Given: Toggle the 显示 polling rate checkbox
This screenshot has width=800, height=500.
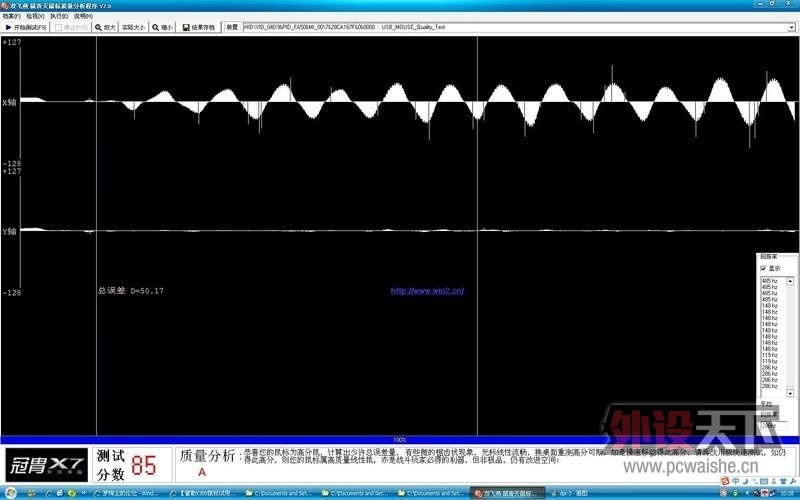Looking at the screenshot, I should 763,268.
